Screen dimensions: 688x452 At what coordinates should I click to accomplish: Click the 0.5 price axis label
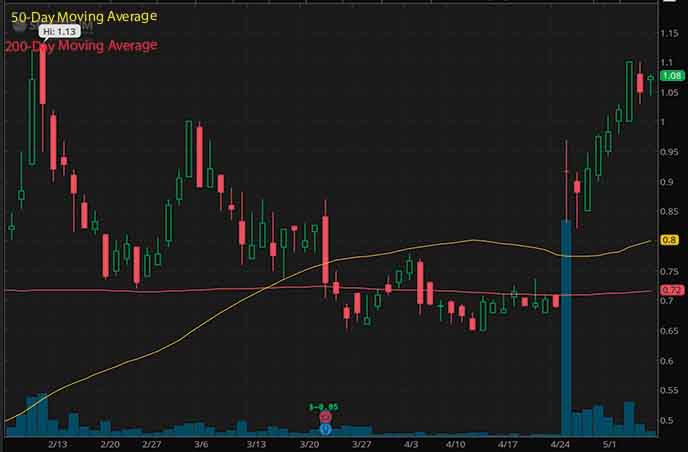[666, 420]
